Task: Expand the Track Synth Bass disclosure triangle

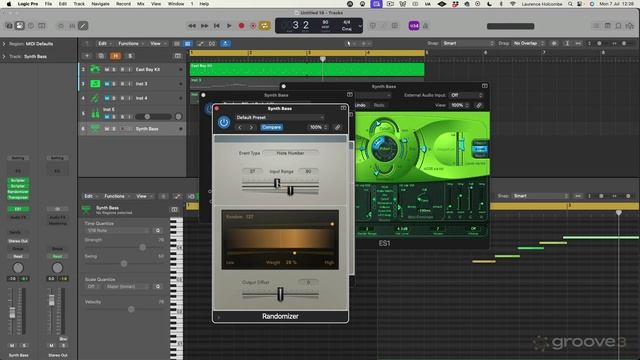Action: click(4, 56)
